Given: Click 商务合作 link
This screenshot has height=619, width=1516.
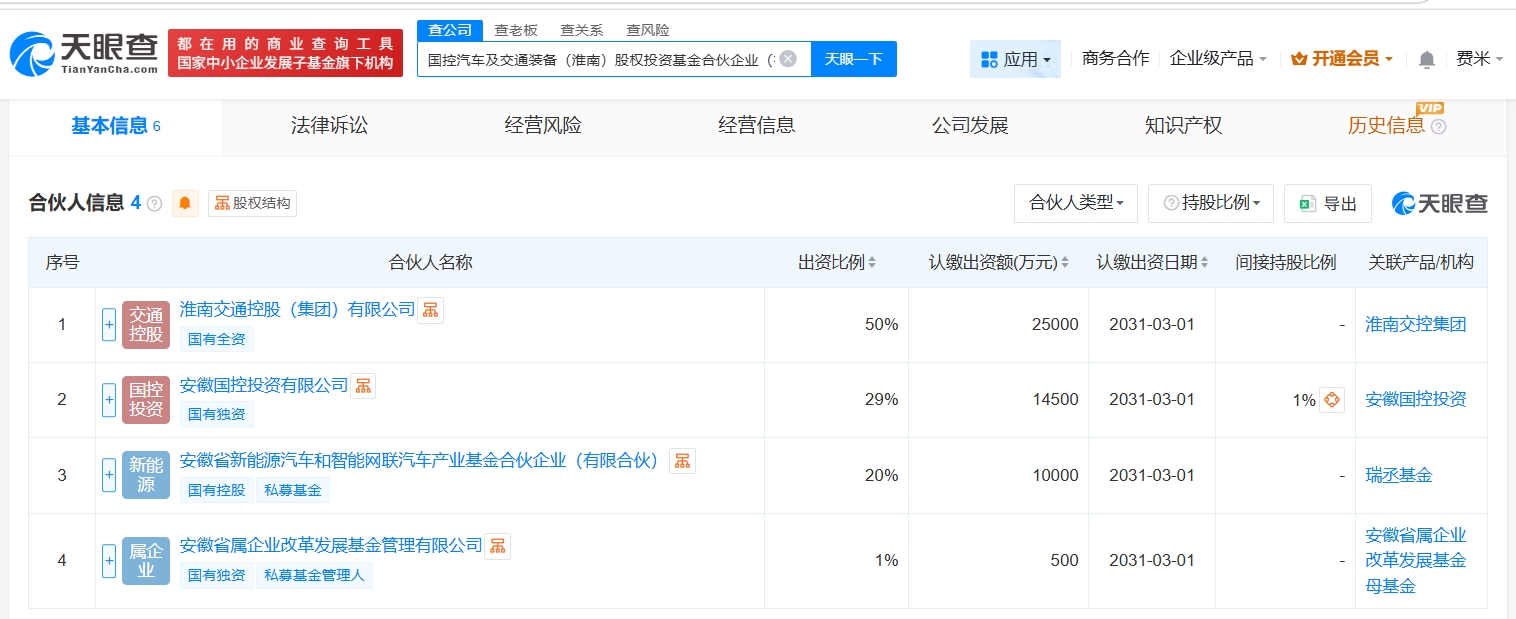Looking at the screenshot, I should [1116, 59].
